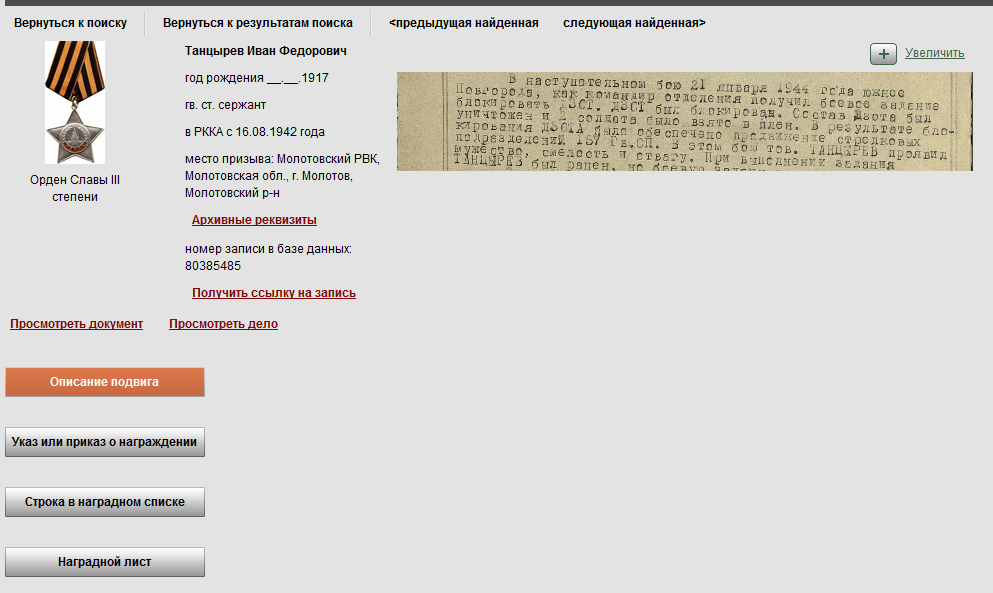Click the scanned award document excerpt

pos(685,121)
